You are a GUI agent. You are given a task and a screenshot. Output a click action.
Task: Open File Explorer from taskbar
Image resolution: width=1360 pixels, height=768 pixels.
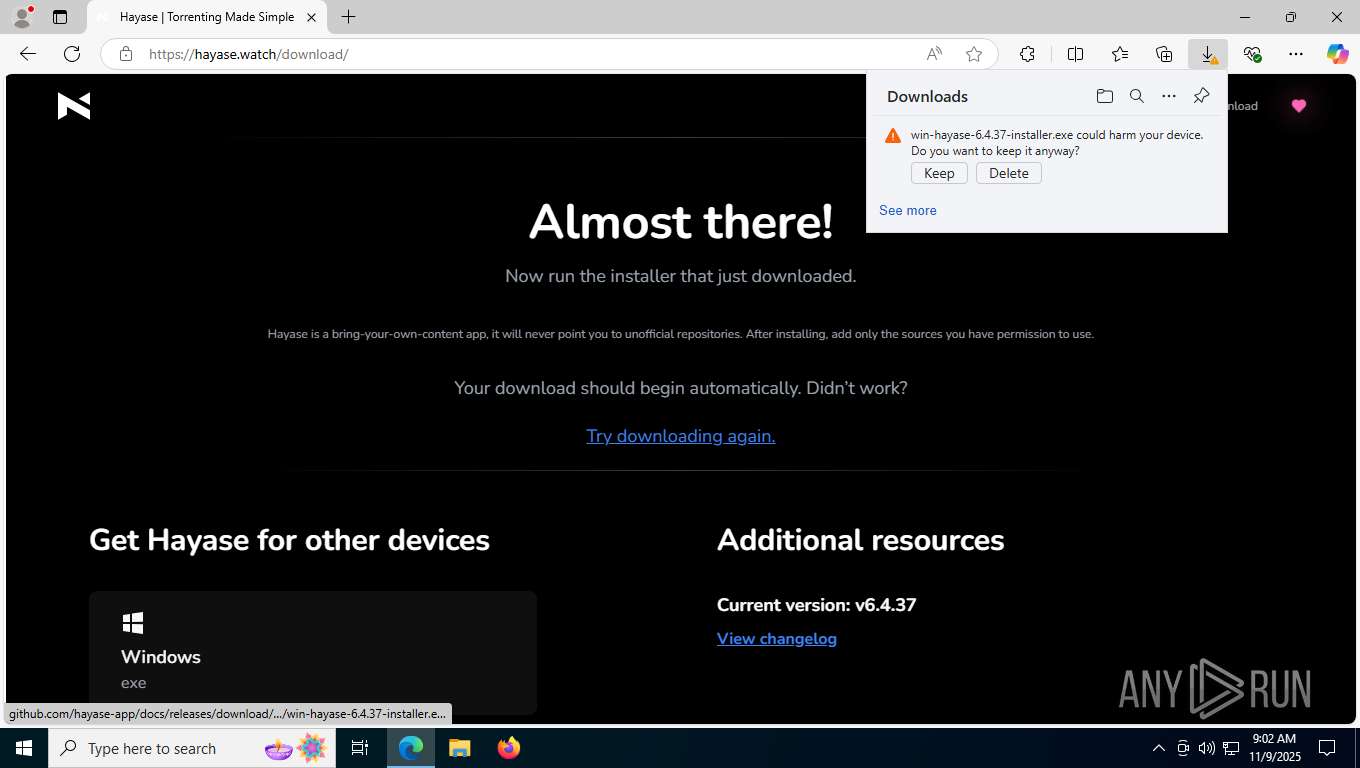coord(459,748)
